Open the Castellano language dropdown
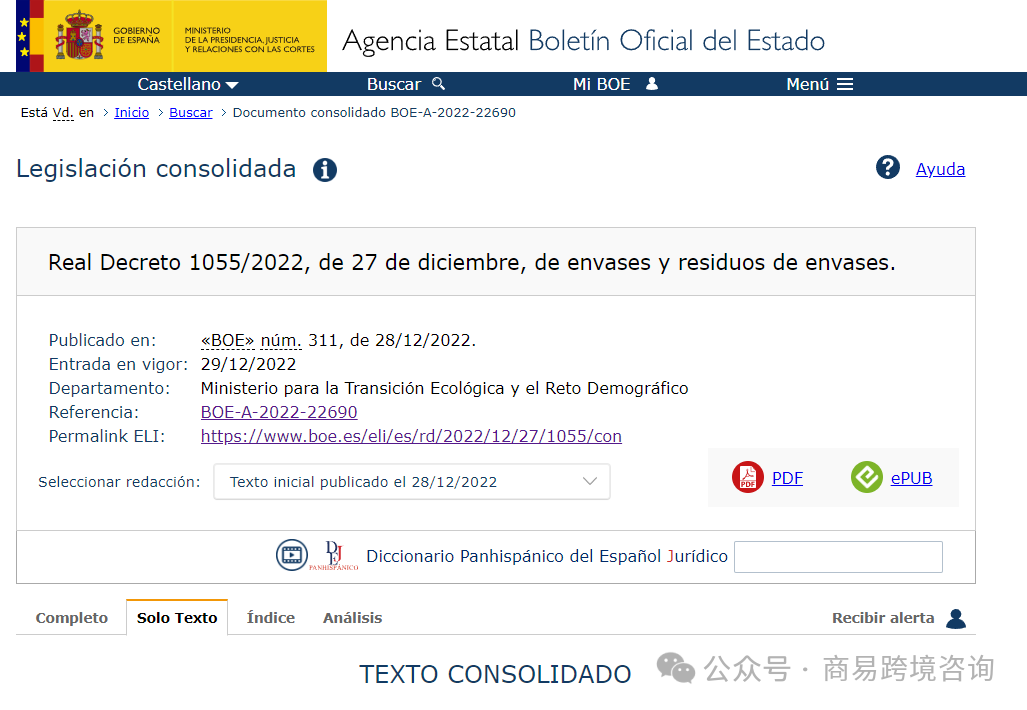 (x=188, y=84)
